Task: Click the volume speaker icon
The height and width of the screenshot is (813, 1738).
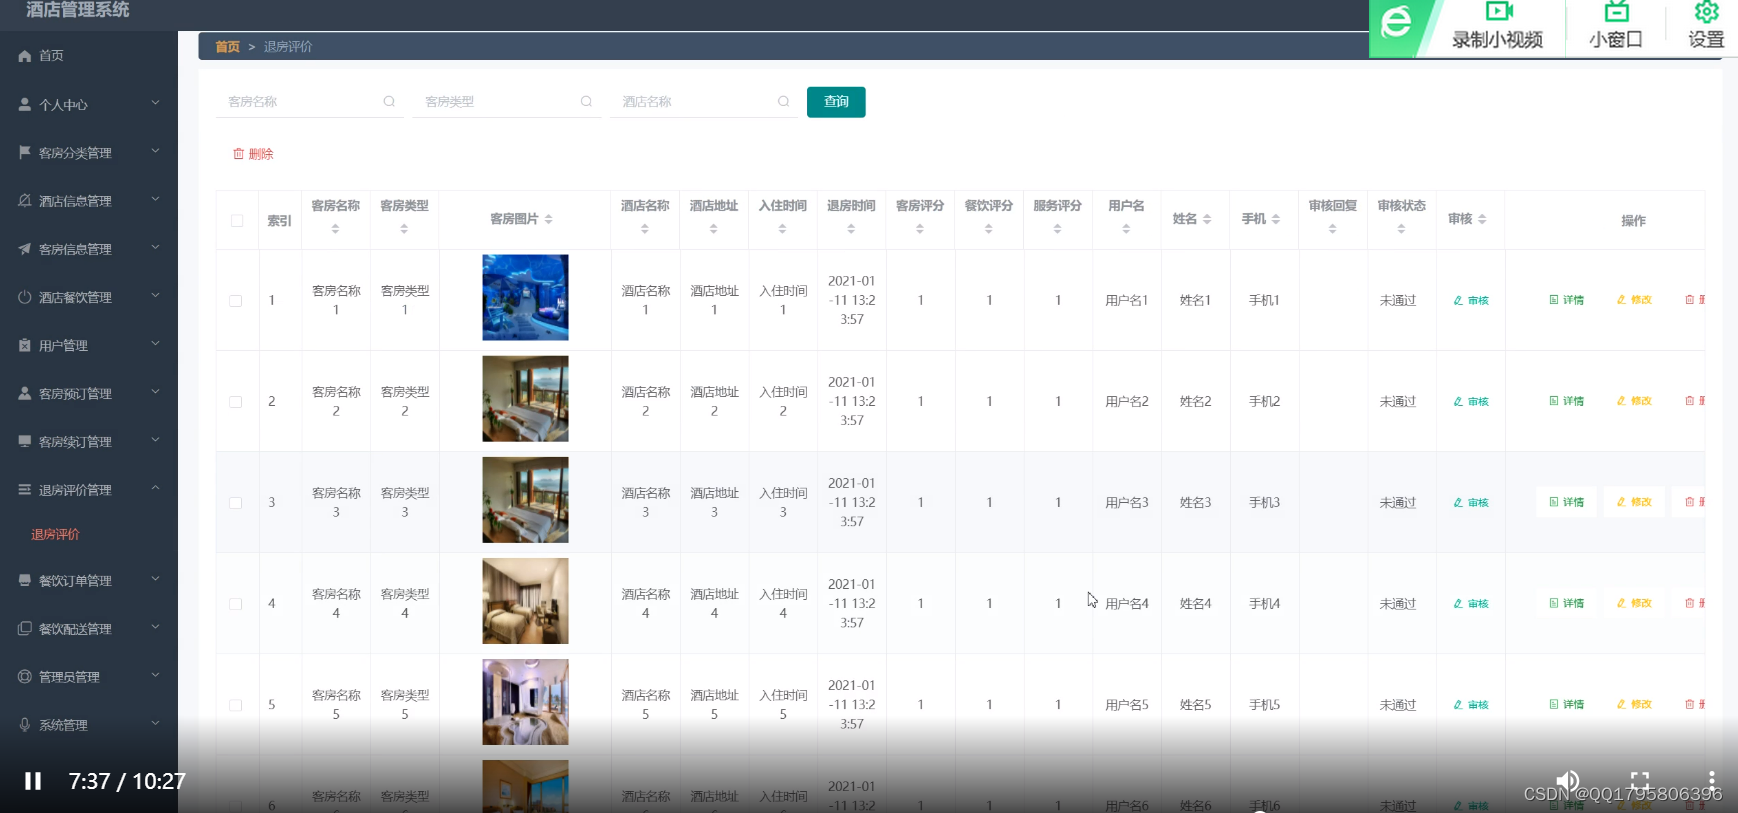Action: (x=1567, y=780)
